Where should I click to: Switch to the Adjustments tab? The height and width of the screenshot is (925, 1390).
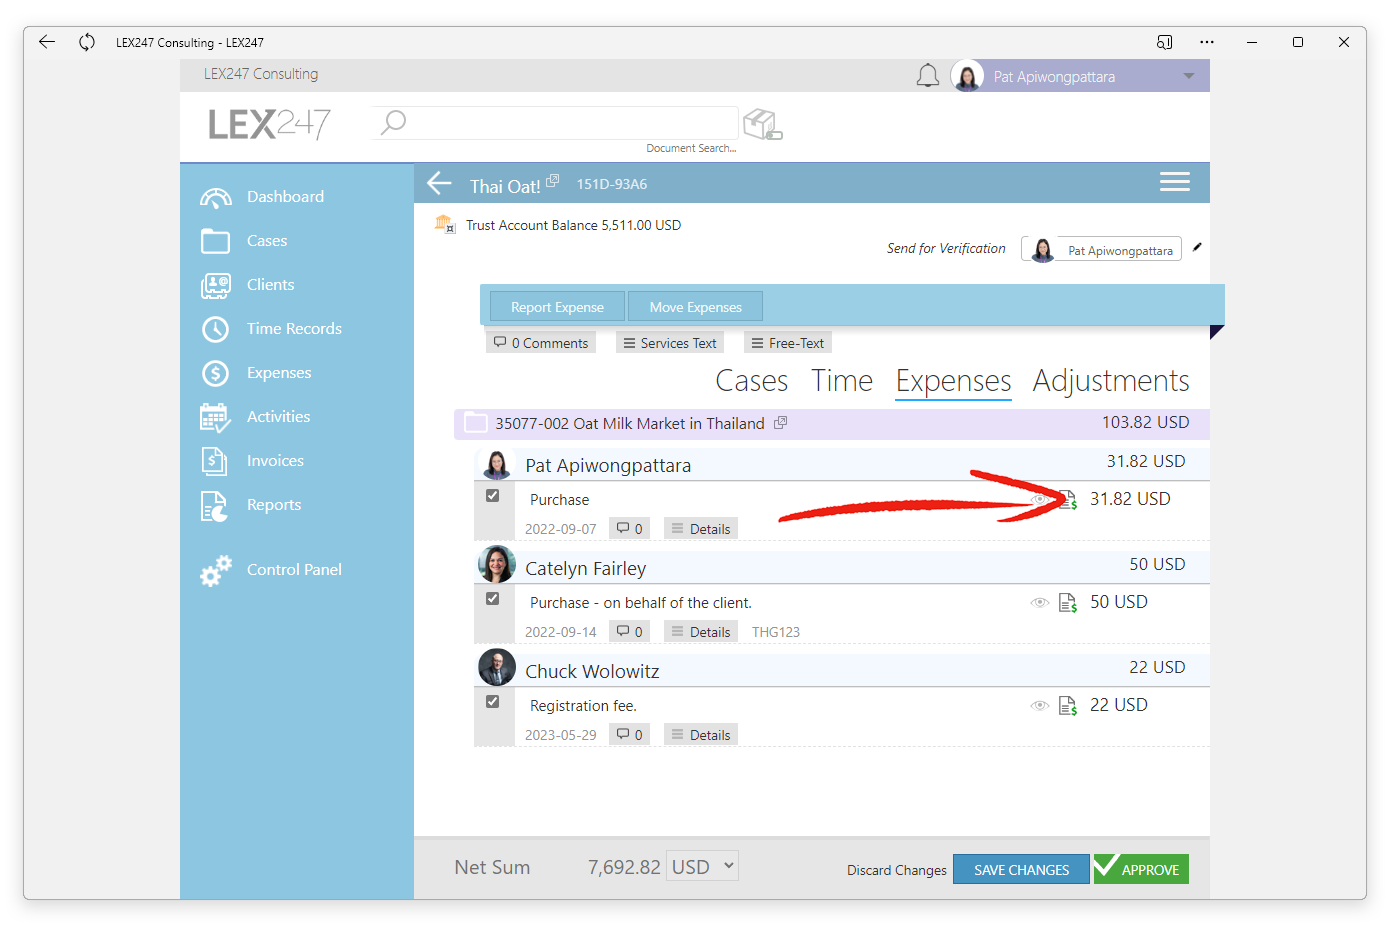(1111, 381)
